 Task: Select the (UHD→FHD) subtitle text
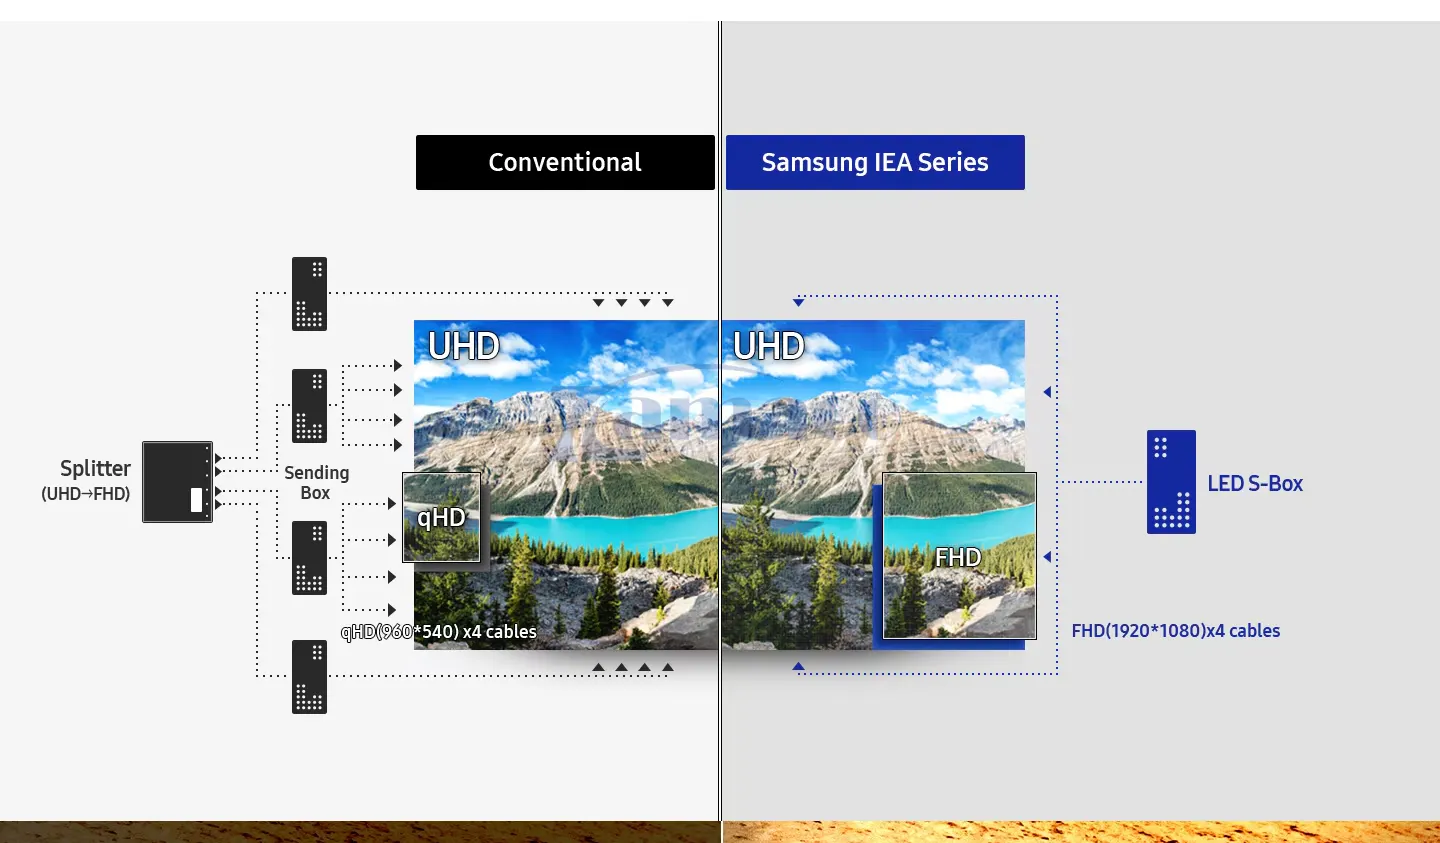[x=86, y=494]
